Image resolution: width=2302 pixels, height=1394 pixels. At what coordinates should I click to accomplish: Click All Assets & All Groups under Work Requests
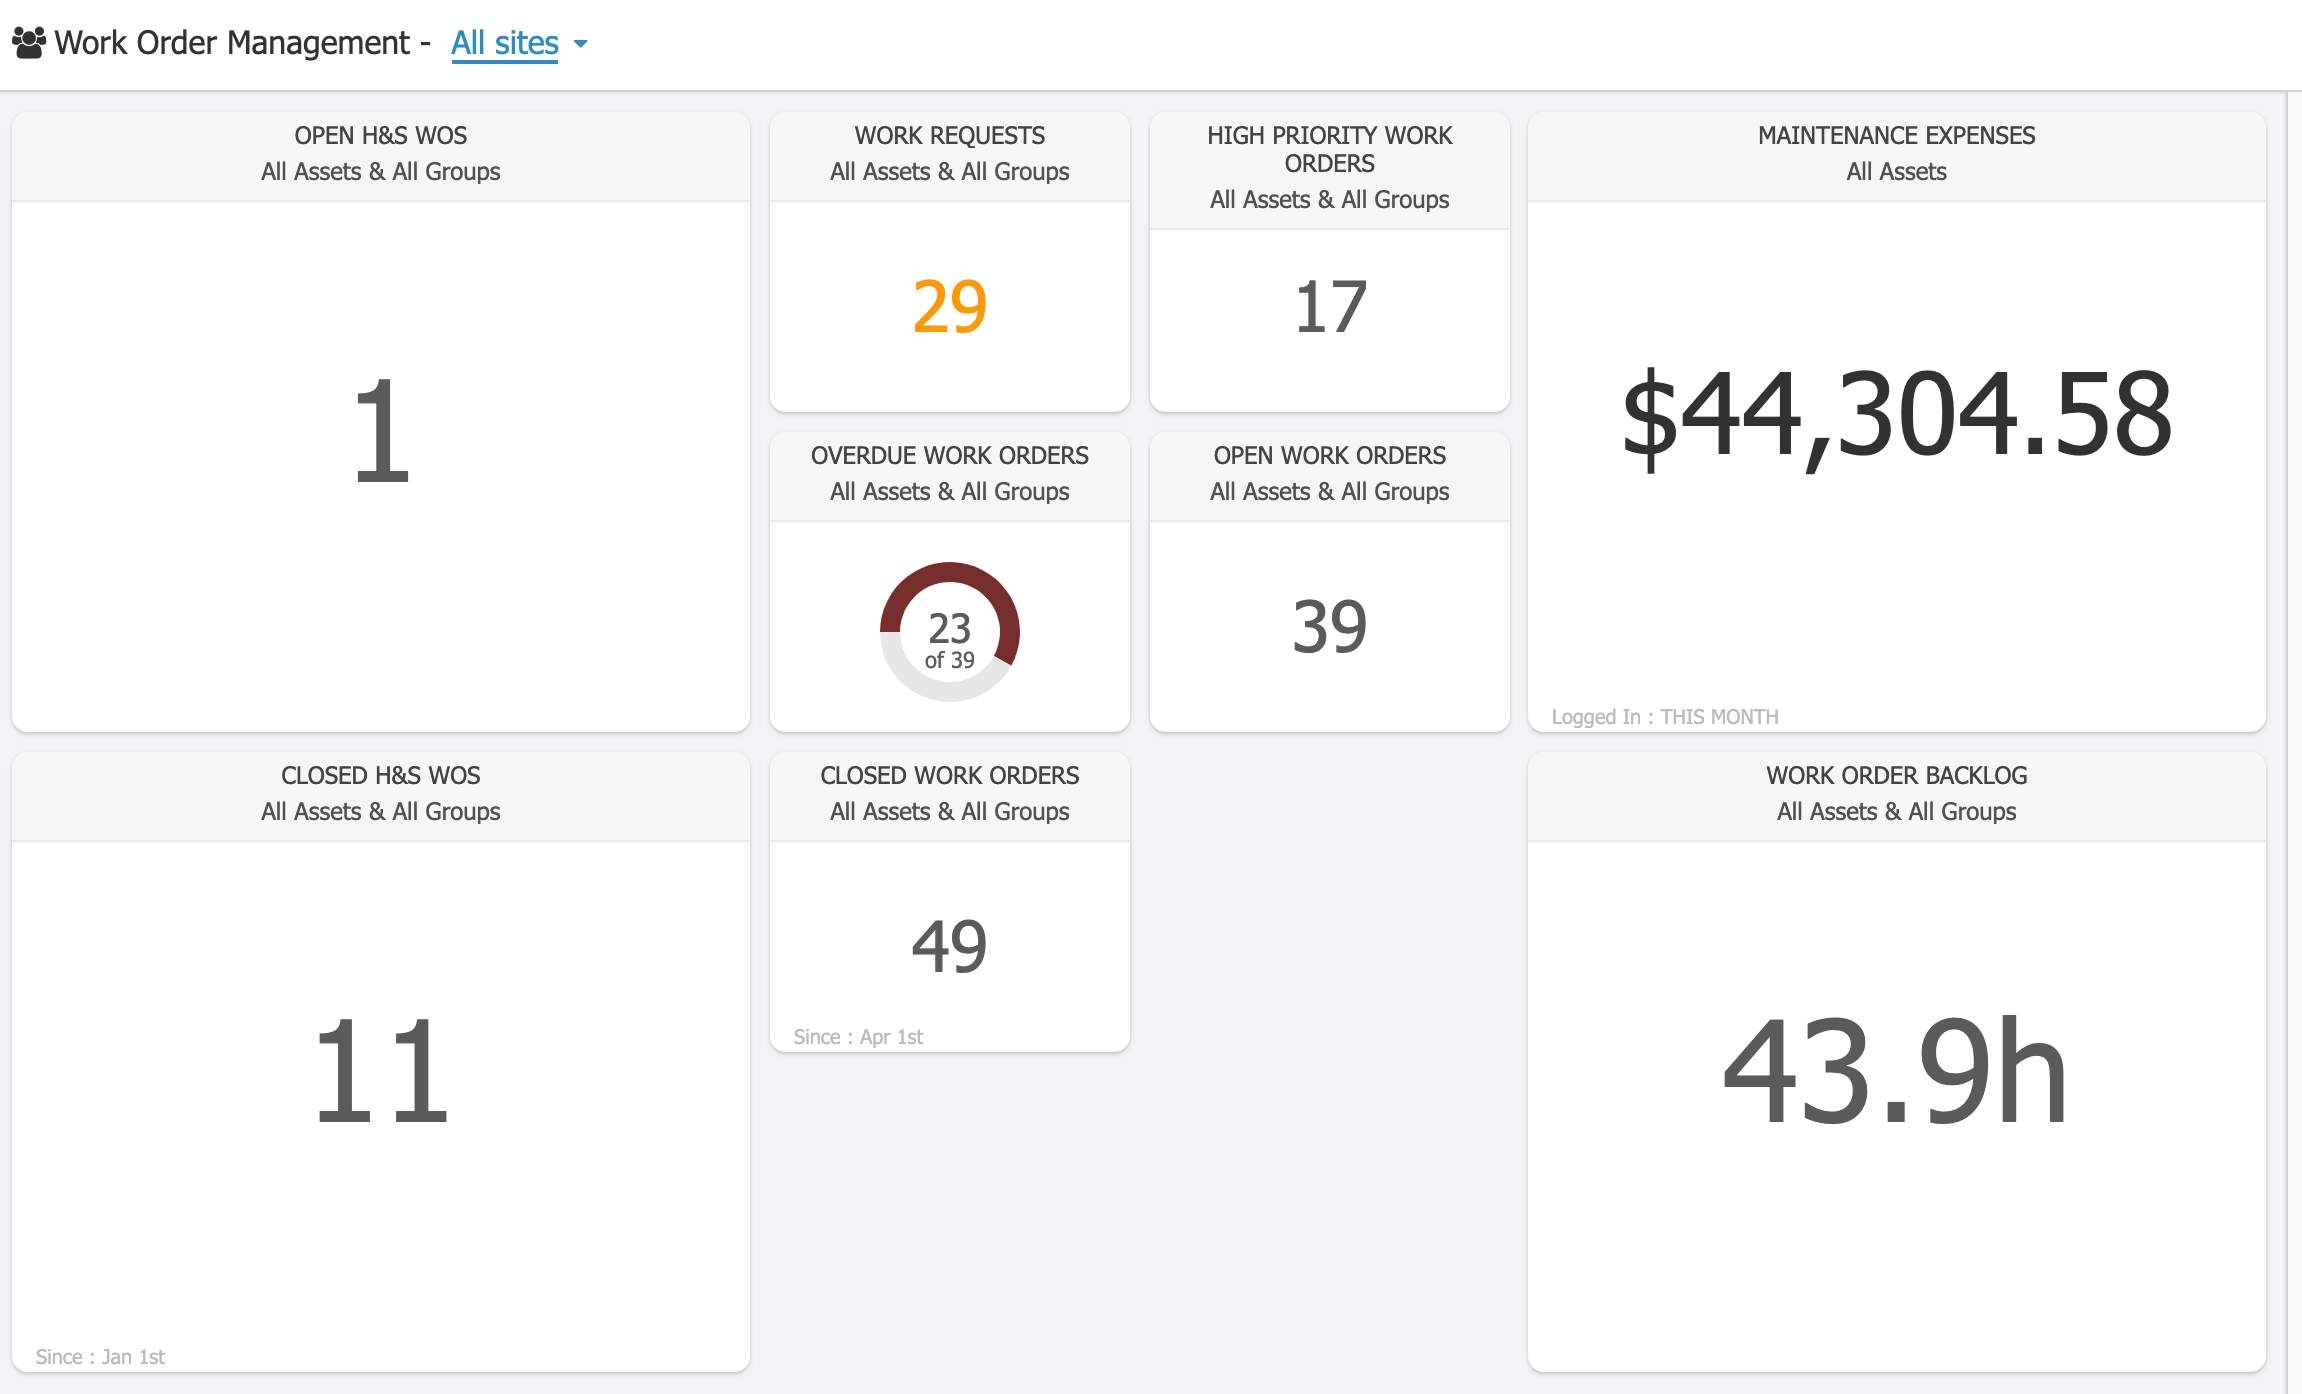tap(948, 171)
